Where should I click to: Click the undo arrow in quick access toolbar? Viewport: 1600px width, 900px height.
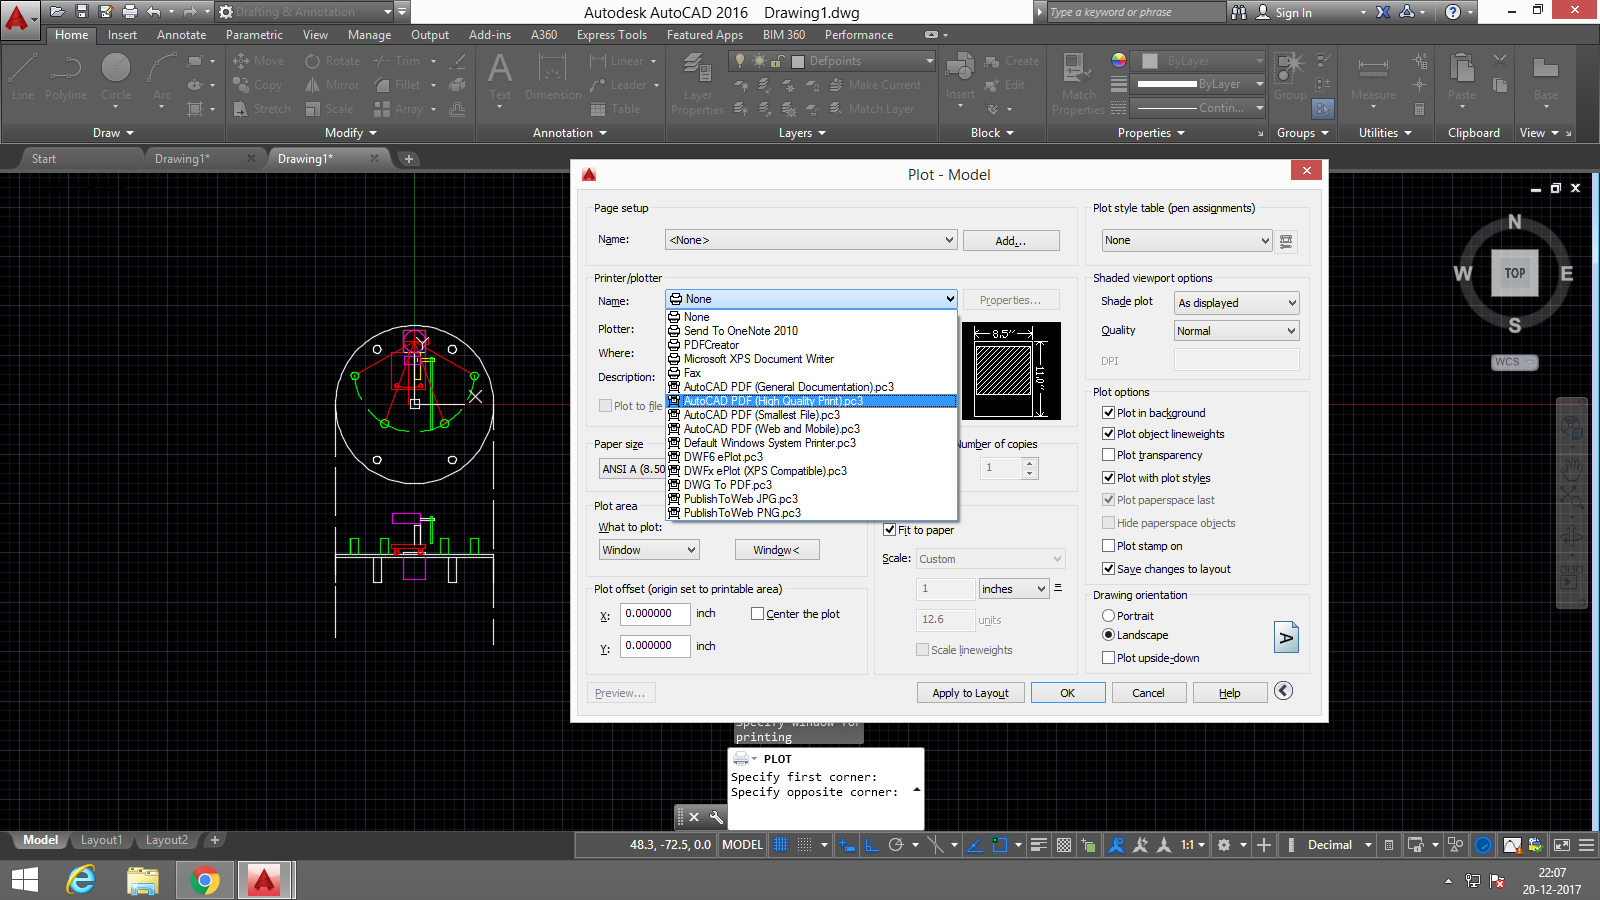point(153,12)
